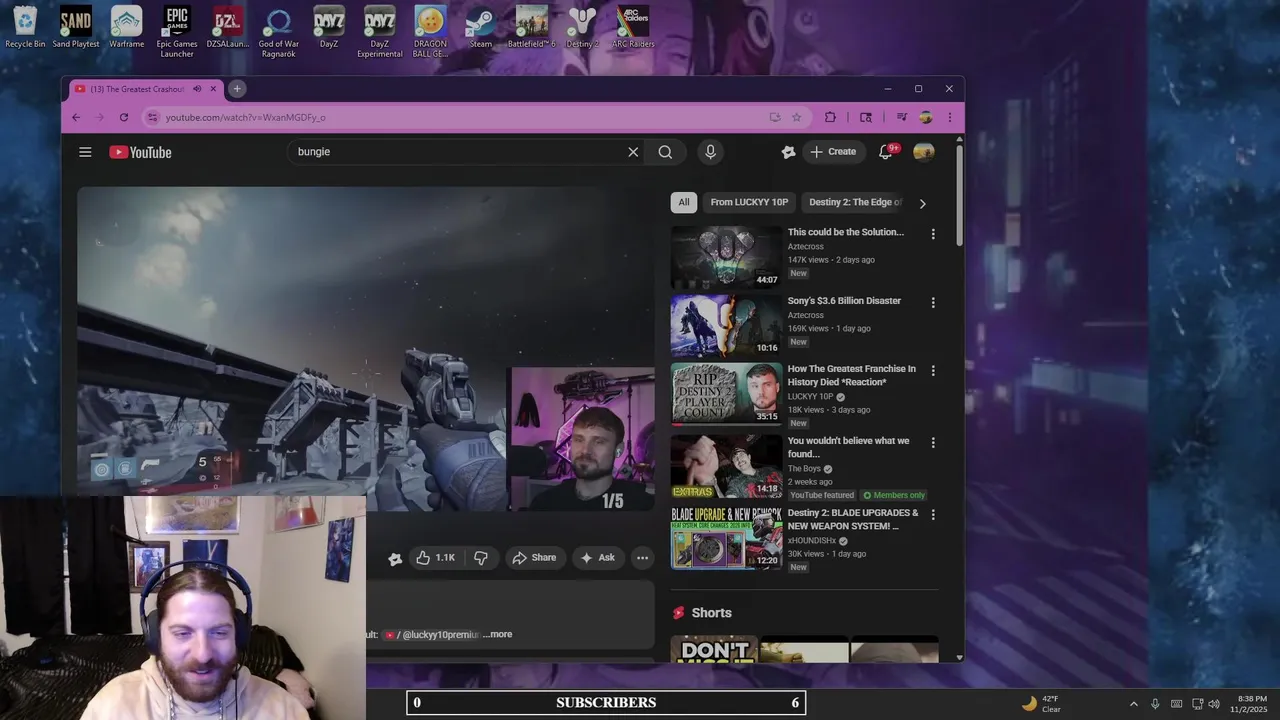Screen dimensions: 1280x720
Task: Close The Greatest Crashout tab
Action: [213, 89]
